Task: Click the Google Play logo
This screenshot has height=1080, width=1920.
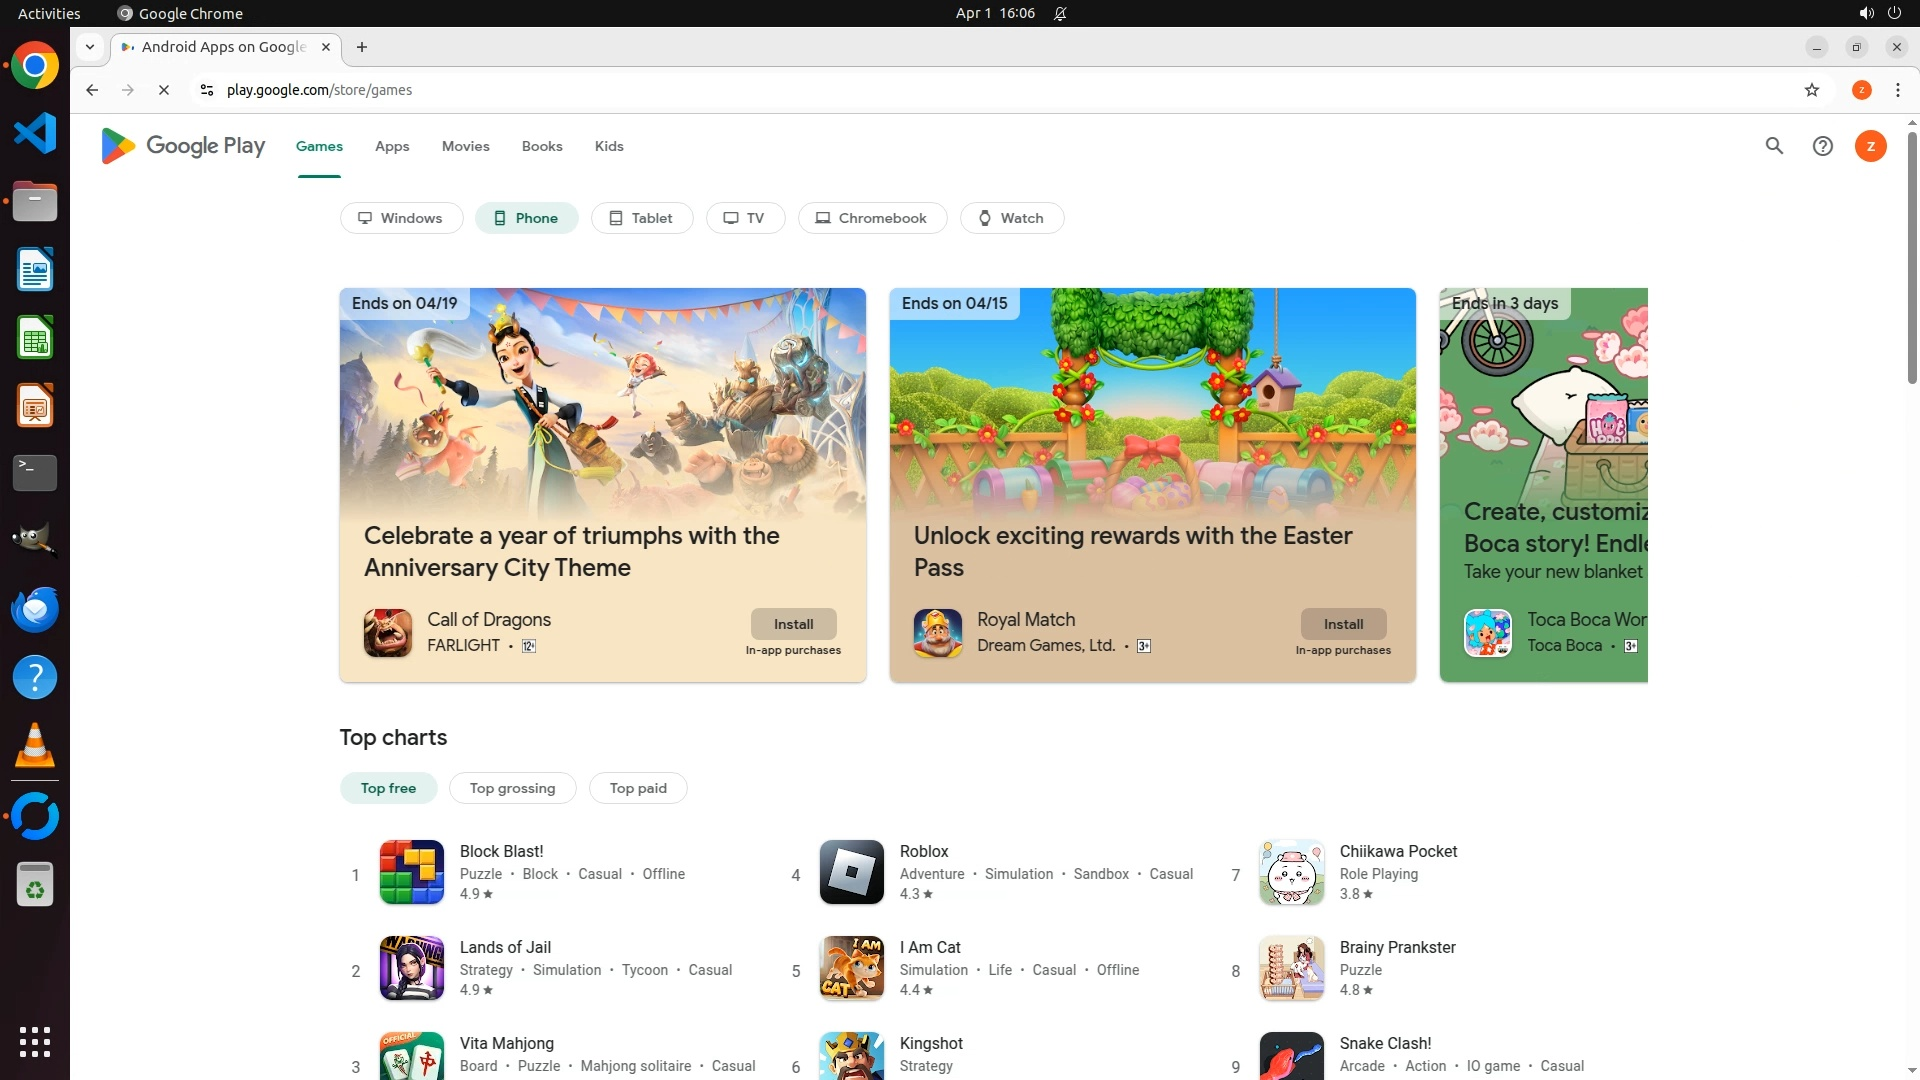Action: pos(183,146)
